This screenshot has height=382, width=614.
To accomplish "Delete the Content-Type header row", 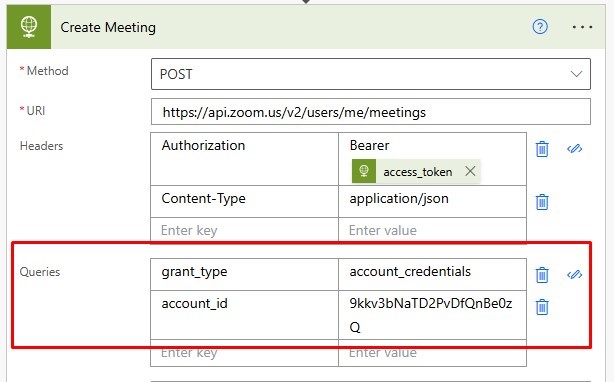I will tap(542, 202).
